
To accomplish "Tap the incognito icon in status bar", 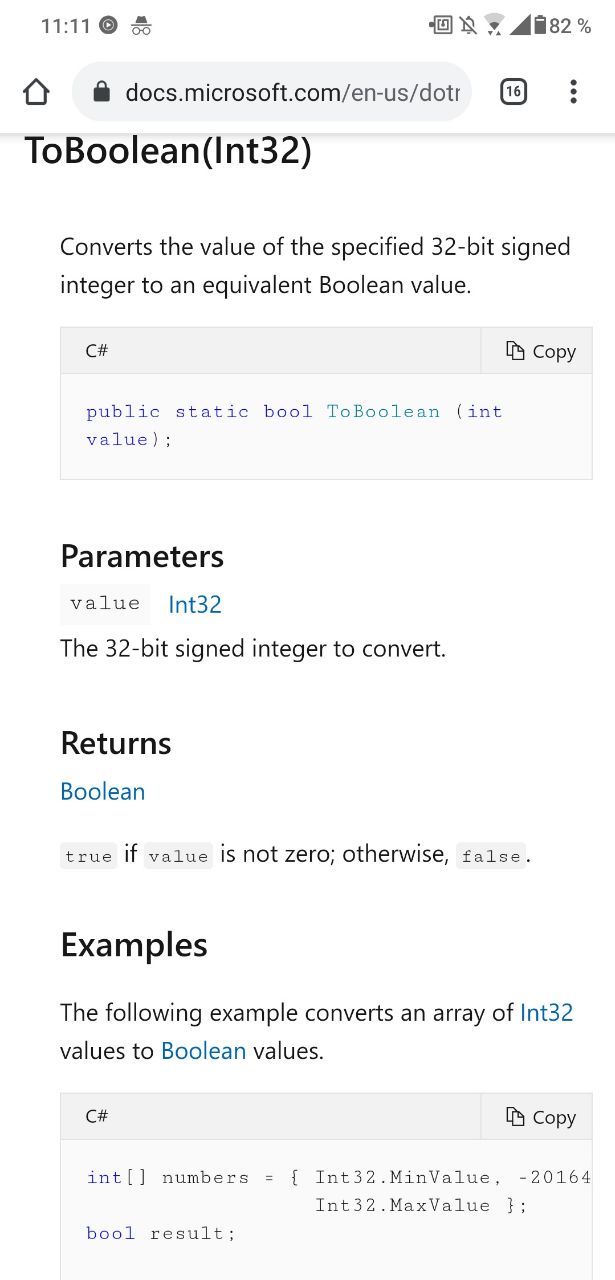I will click(x=142, y=26).
